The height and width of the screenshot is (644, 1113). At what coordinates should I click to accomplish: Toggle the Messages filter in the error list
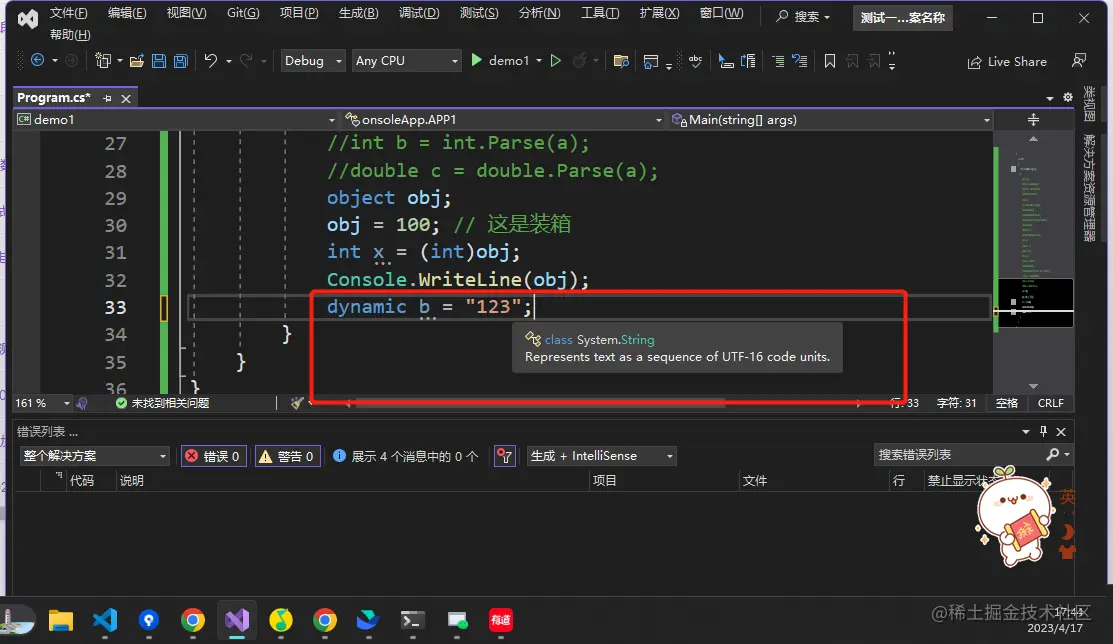[x=405, y=456]
